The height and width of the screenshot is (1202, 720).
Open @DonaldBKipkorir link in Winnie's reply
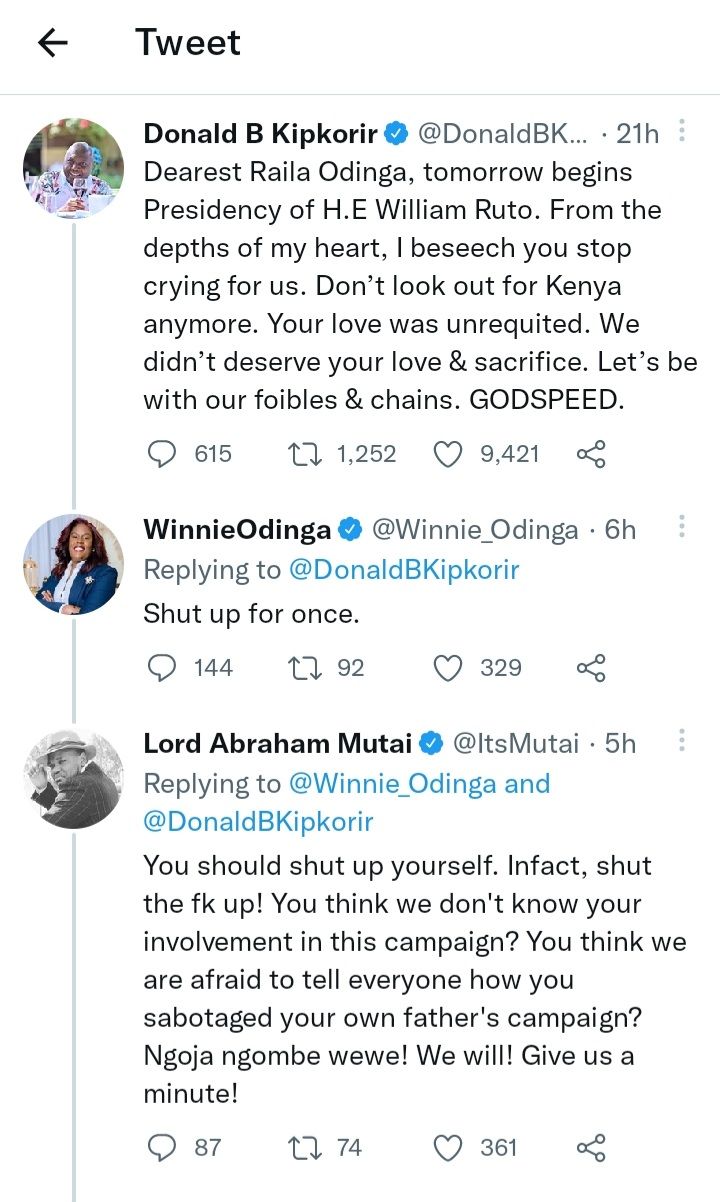click(x=404, y=570)
